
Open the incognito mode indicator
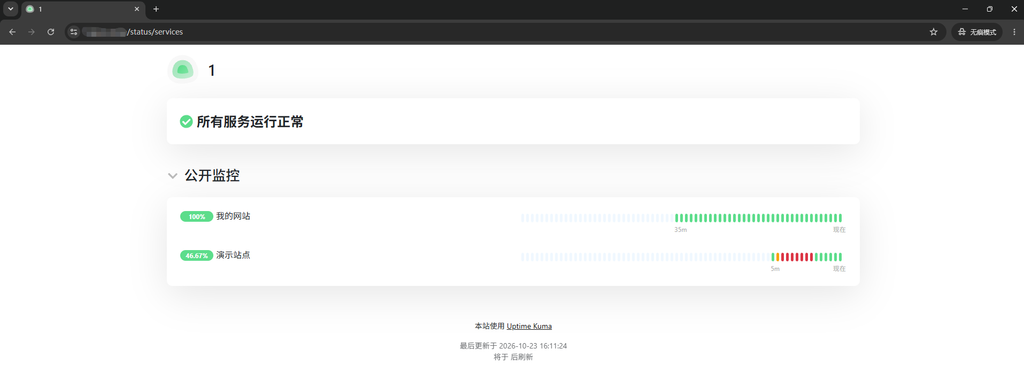976,31
